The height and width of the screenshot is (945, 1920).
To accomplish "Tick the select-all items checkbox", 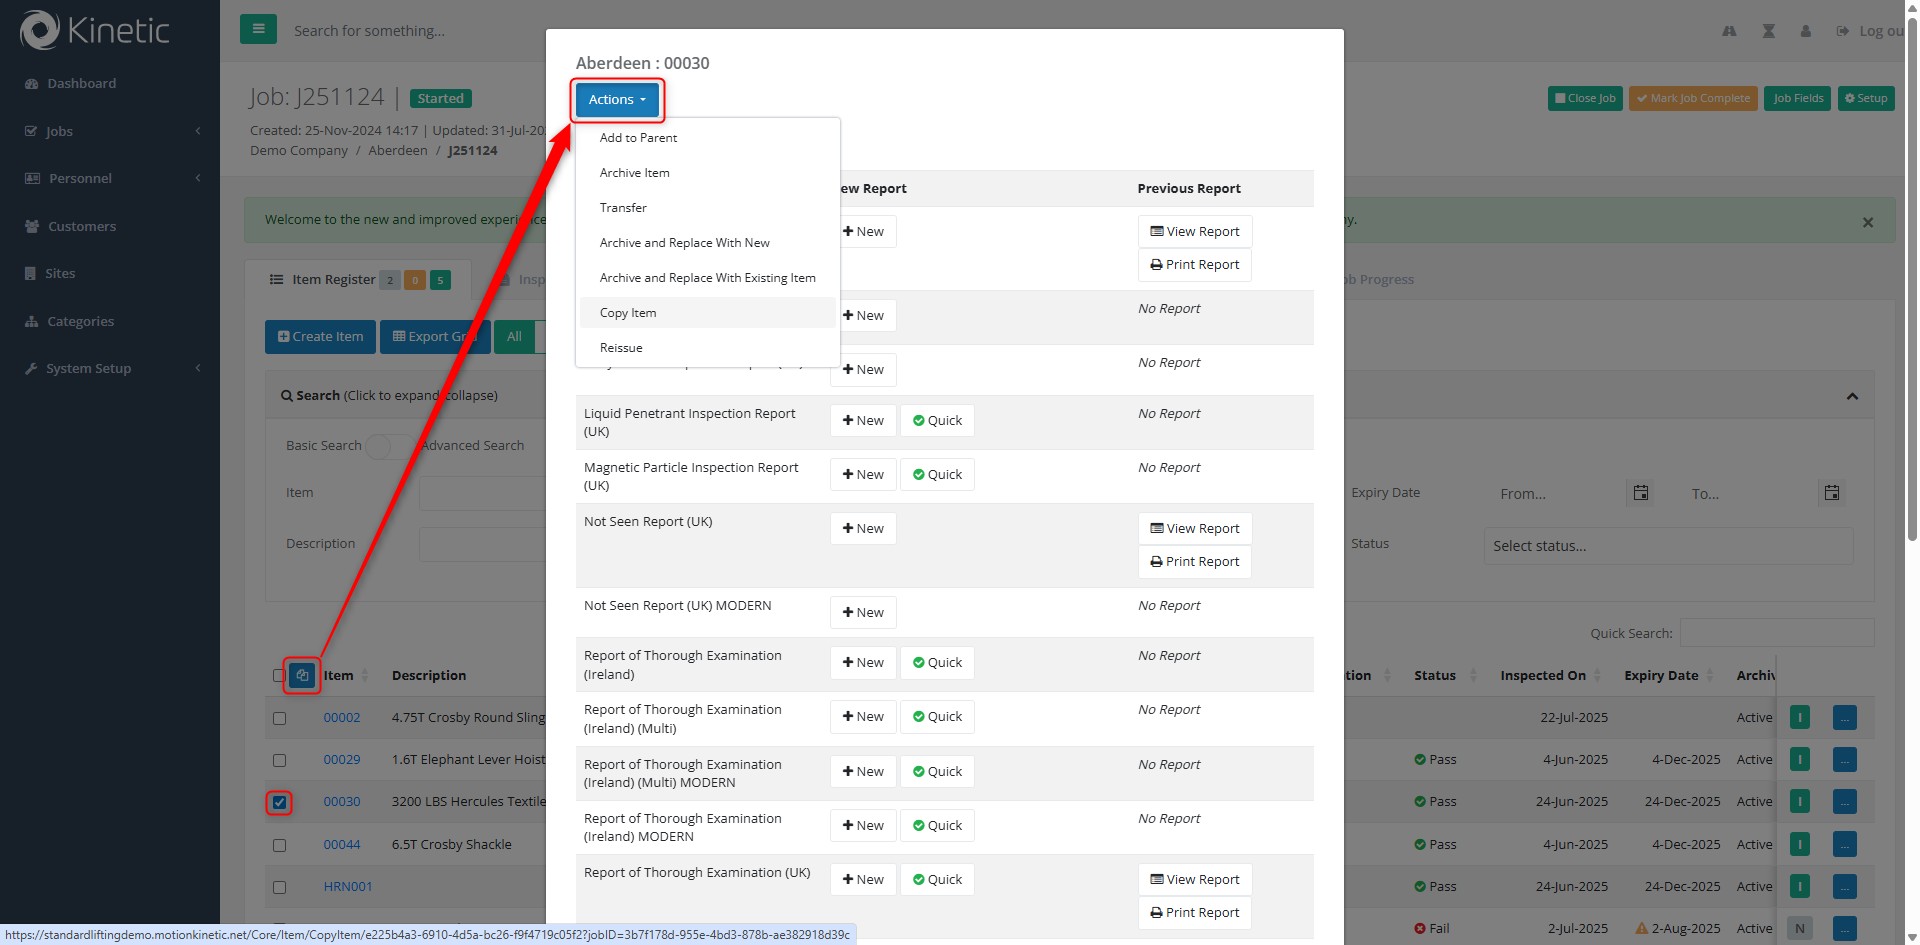I will click(279, 676).
